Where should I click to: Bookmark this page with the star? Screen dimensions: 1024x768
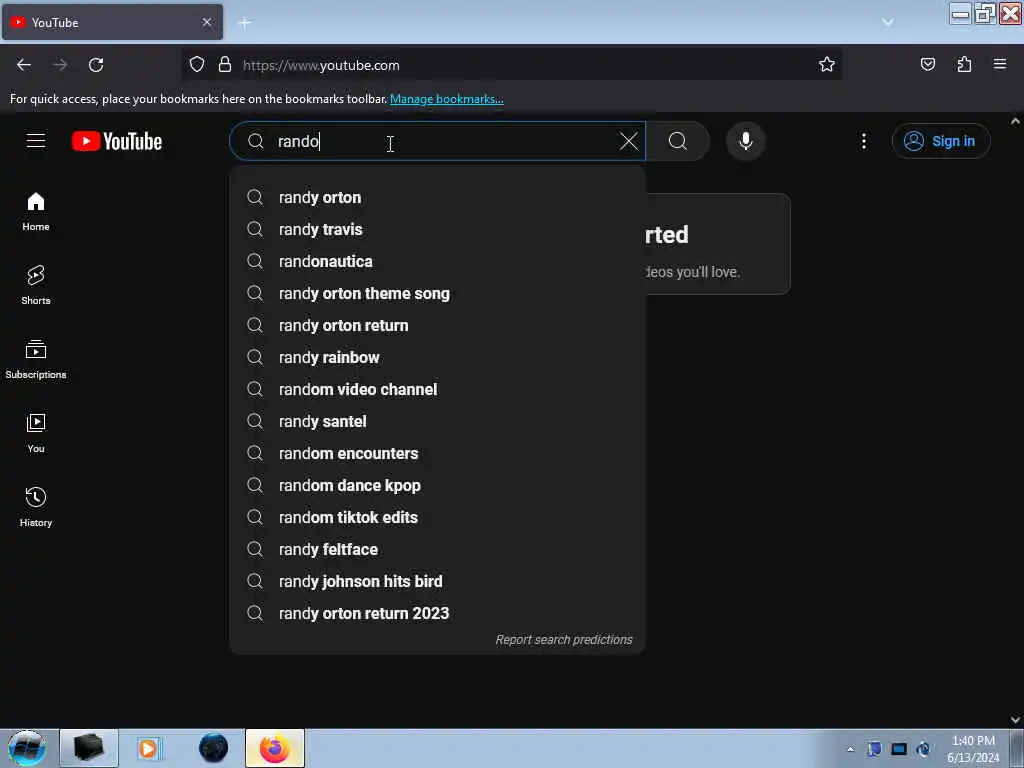[x=827, y=65]
